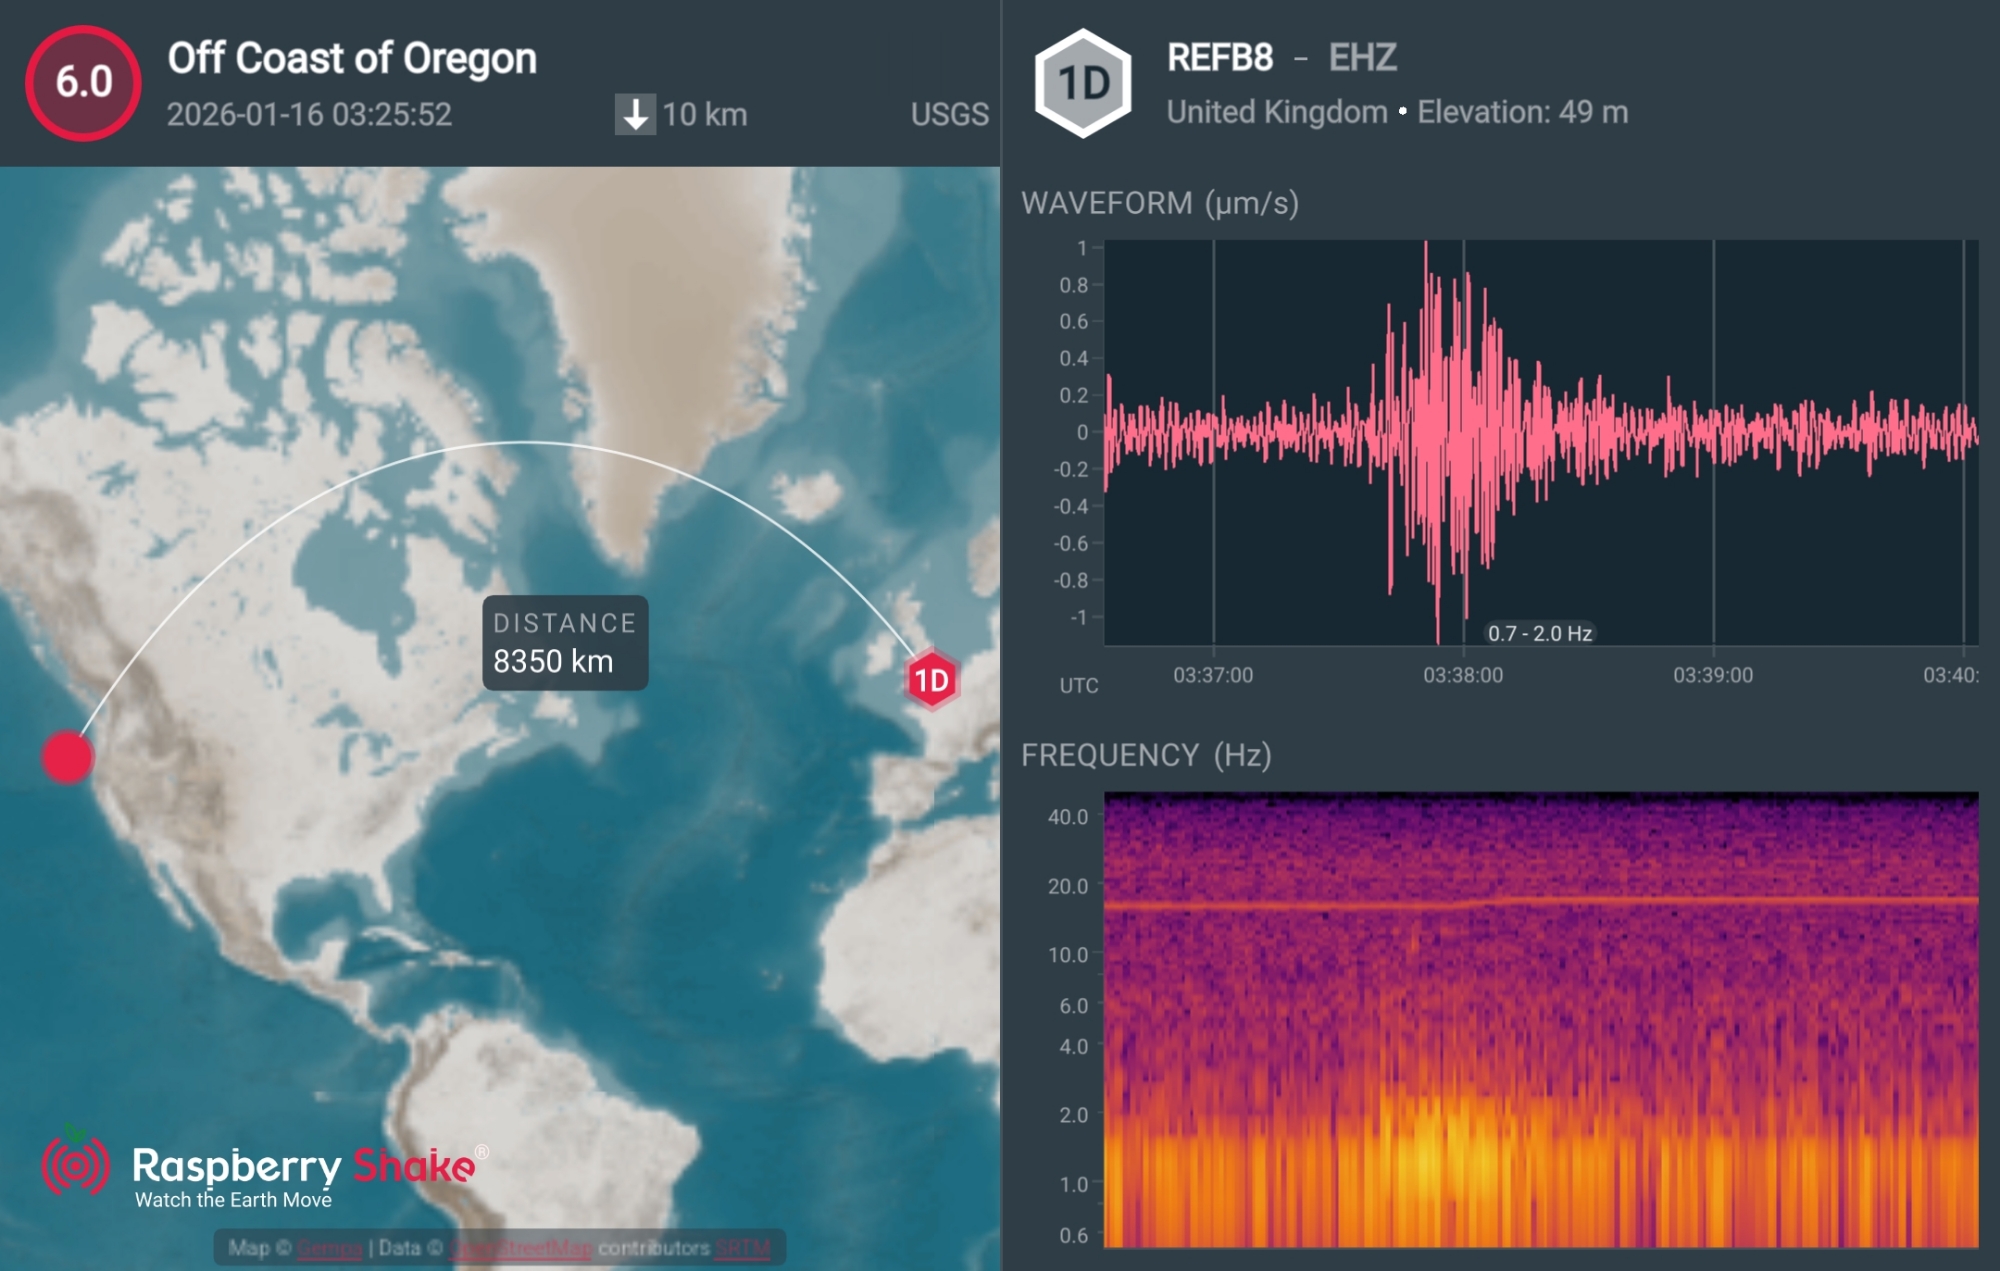Click the 1D station marker on map

pyautogui.click(x=932, y=680)
